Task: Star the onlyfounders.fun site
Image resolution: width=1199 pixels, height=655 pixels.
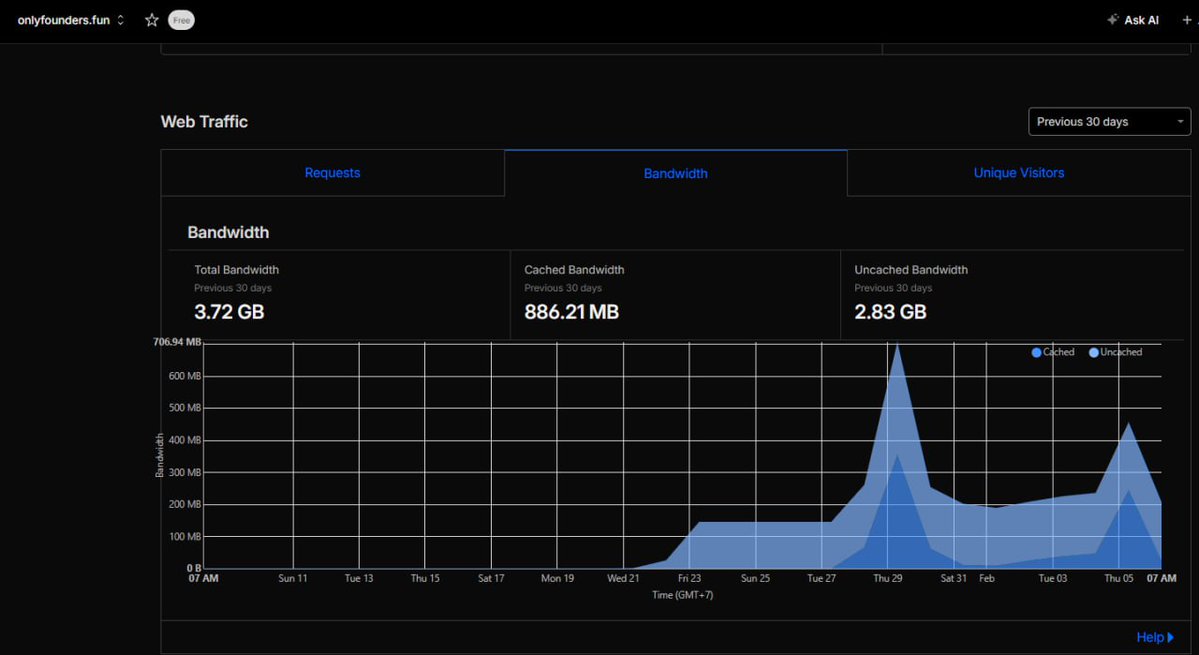Action: 151,21
